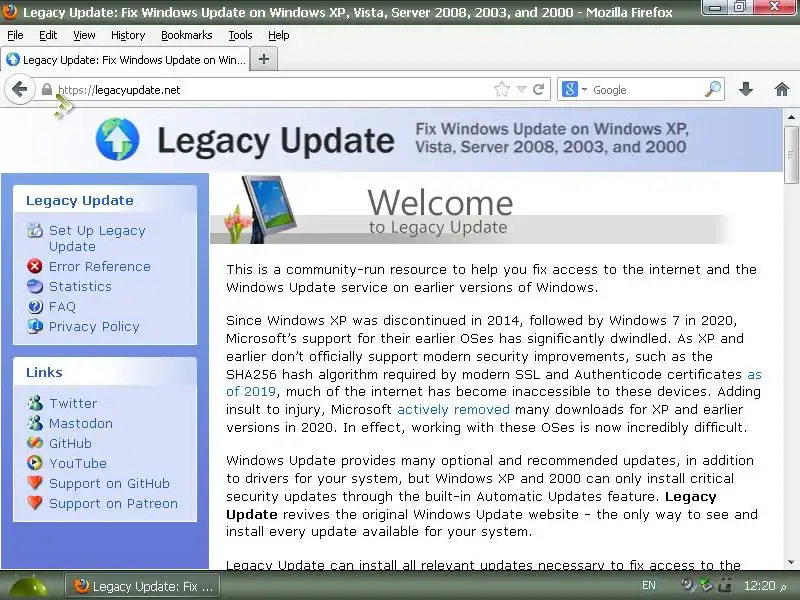Click the page scrollbar up arrow

tap(791, 117)
